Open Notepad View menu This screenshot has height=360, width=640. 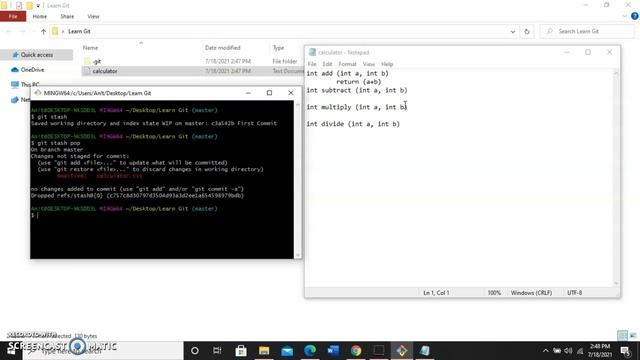[x=369, y=64]
